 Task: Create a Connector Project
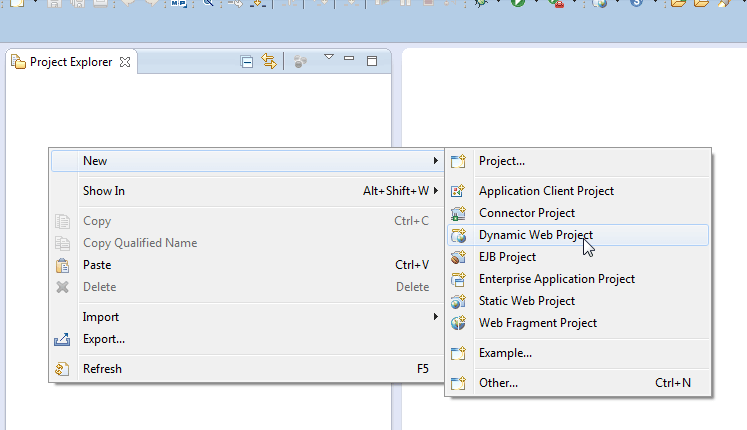pyautogui.click(x=578, y=213)
